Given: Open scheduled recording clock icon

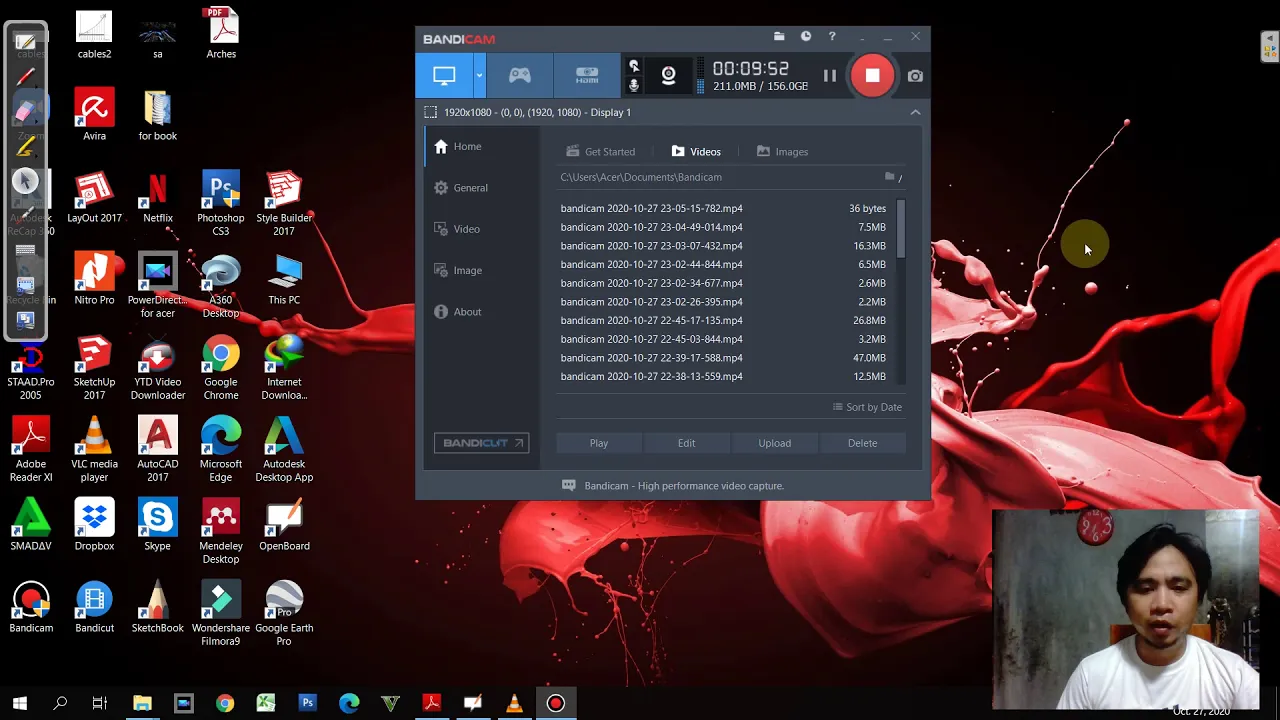Looking at the screenshot, I should pyautogui.click(x=806, y=37).
